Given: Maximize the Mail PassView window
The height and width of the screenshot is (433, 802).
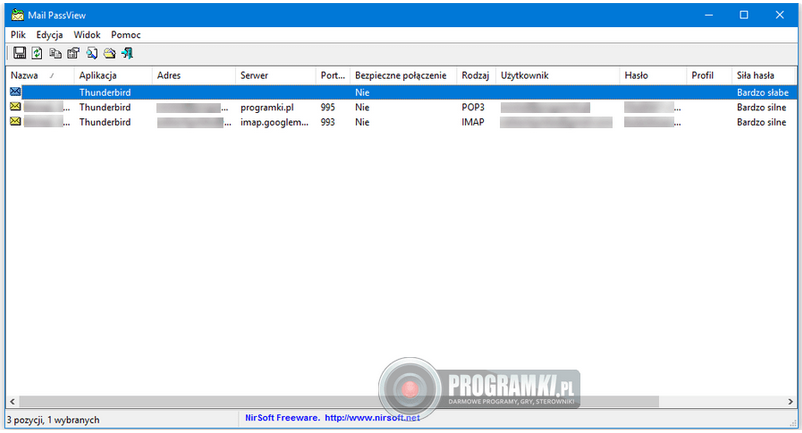Looking at the screenshot, I should pos(744,15).
